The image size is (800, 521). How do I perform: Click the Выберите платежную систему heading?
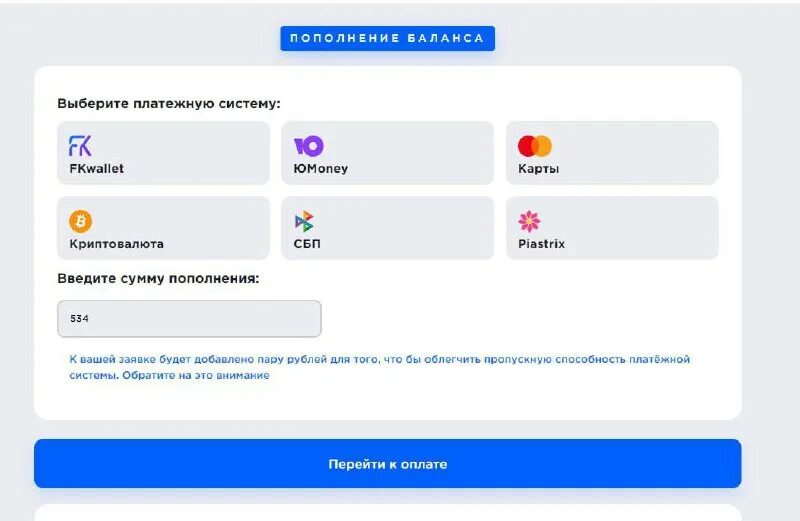pyautogui.click(x=169, y=104)
